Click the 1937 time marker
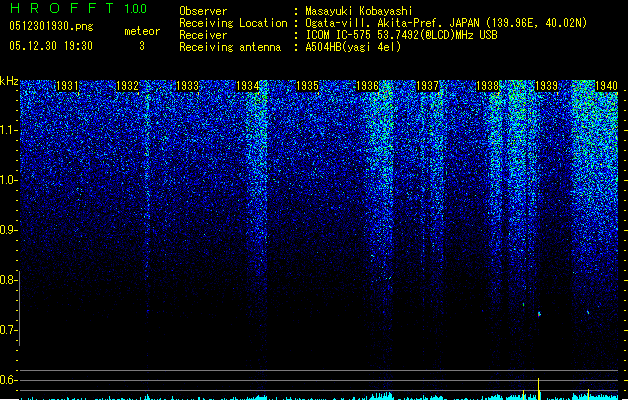This screenshot has height=400, width=629. point(428,86)
